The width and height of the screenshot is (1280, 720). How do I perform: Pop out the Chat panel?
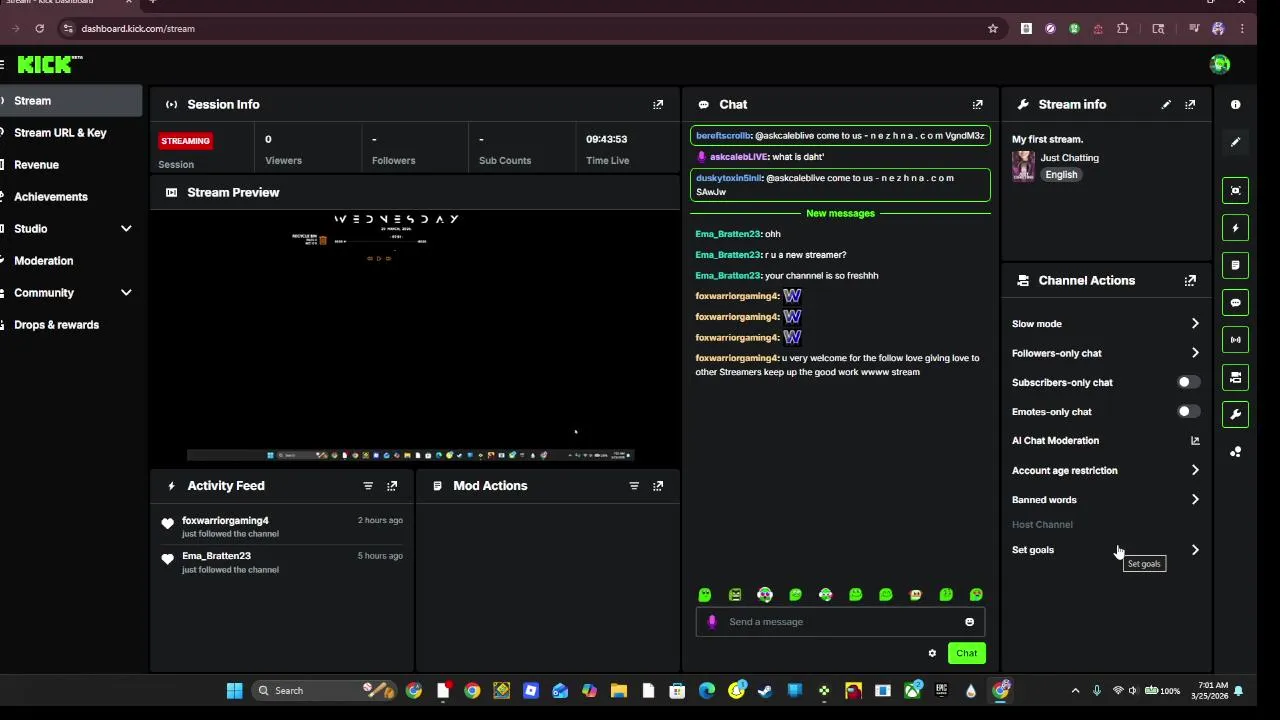978,104
